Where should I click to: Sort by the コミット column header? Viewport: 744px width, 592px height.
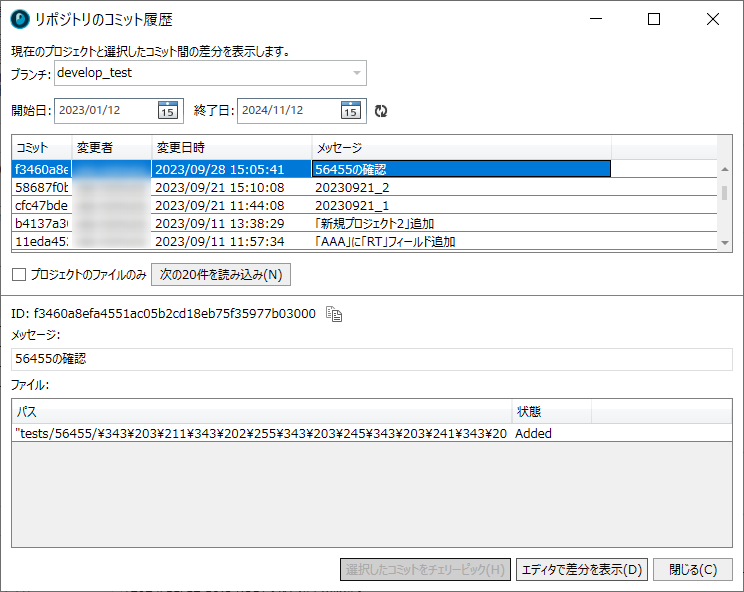pos(42,148)
